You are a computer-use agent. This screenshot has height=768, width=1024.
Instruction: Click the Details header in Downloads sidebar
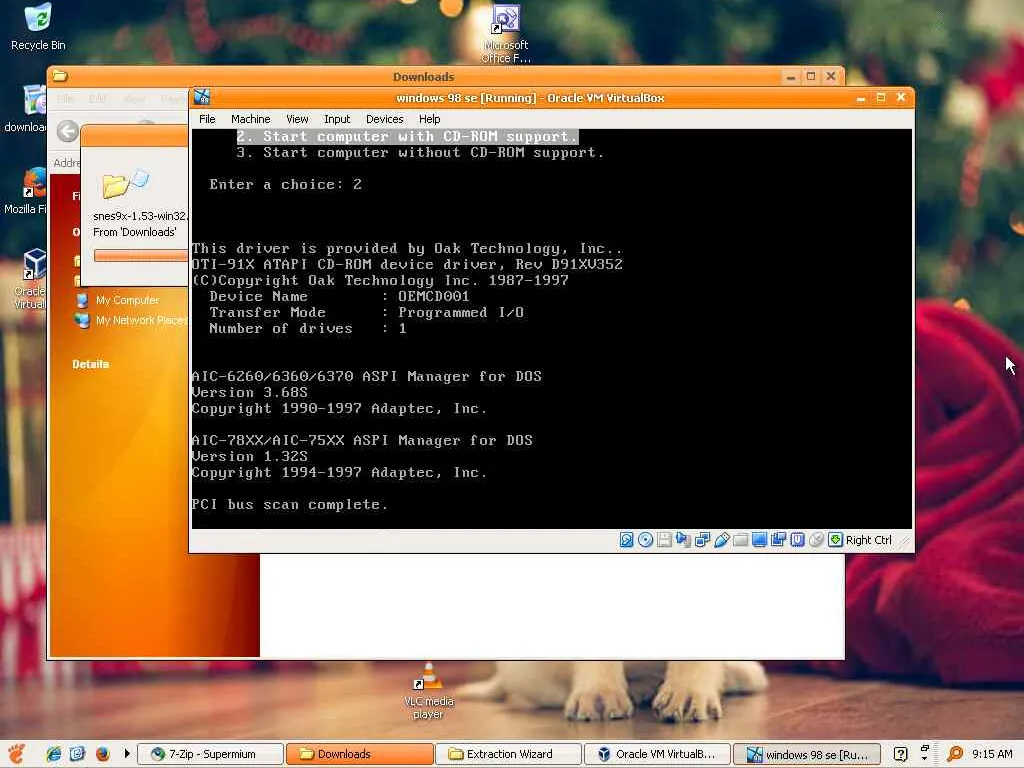(91, 364)
